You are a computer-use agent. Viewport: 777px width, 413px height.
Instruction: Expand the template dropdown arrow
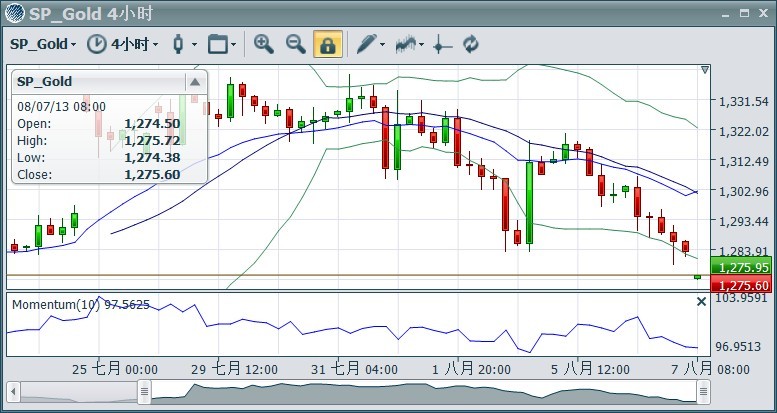tap(233, 45)
